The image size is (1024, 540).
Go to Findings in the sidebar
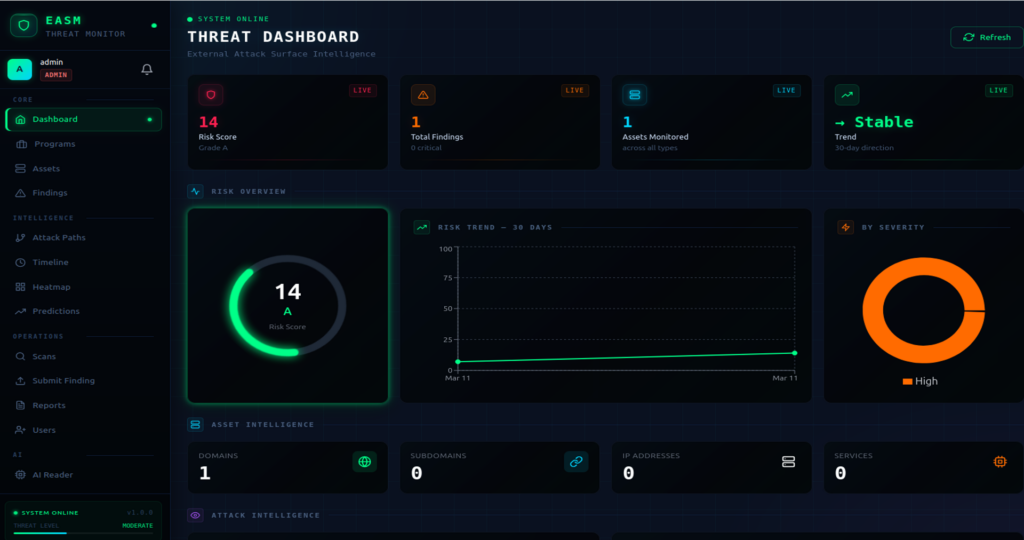point(50,193)
